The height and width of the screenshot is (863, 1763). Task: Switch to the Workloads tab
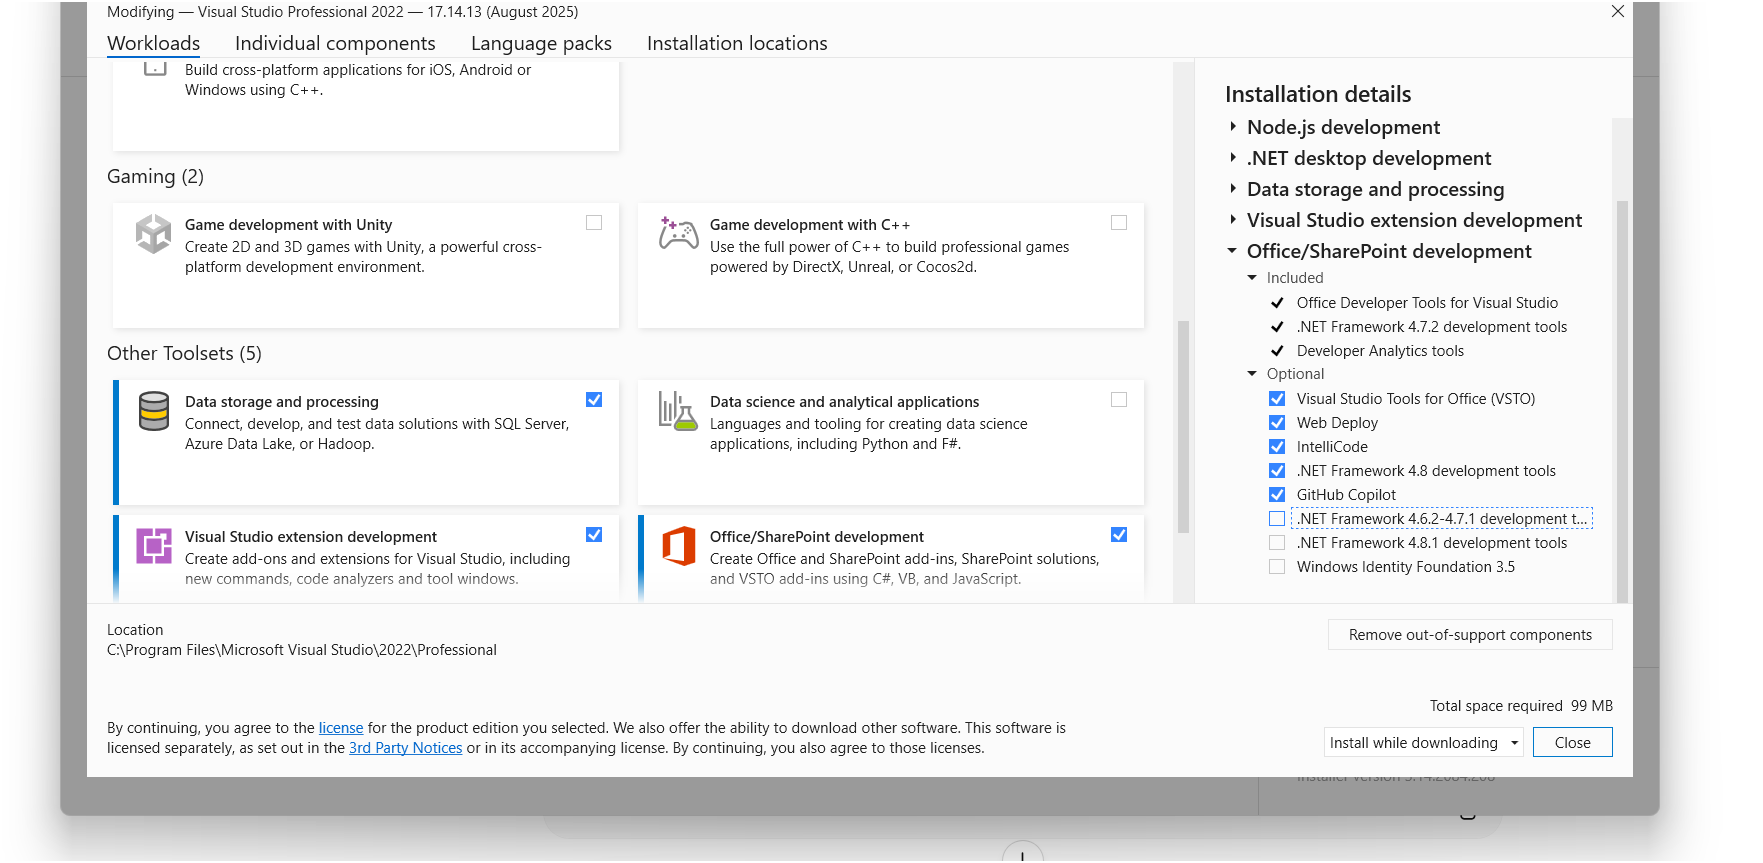tap(154, 44)
